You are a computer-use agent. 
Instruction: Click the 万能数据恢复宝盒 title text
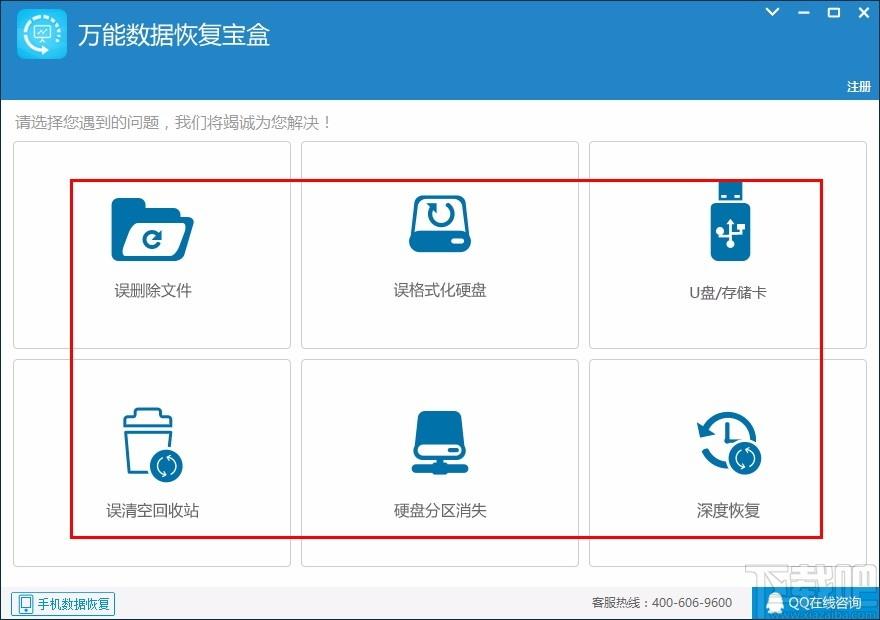174,35
